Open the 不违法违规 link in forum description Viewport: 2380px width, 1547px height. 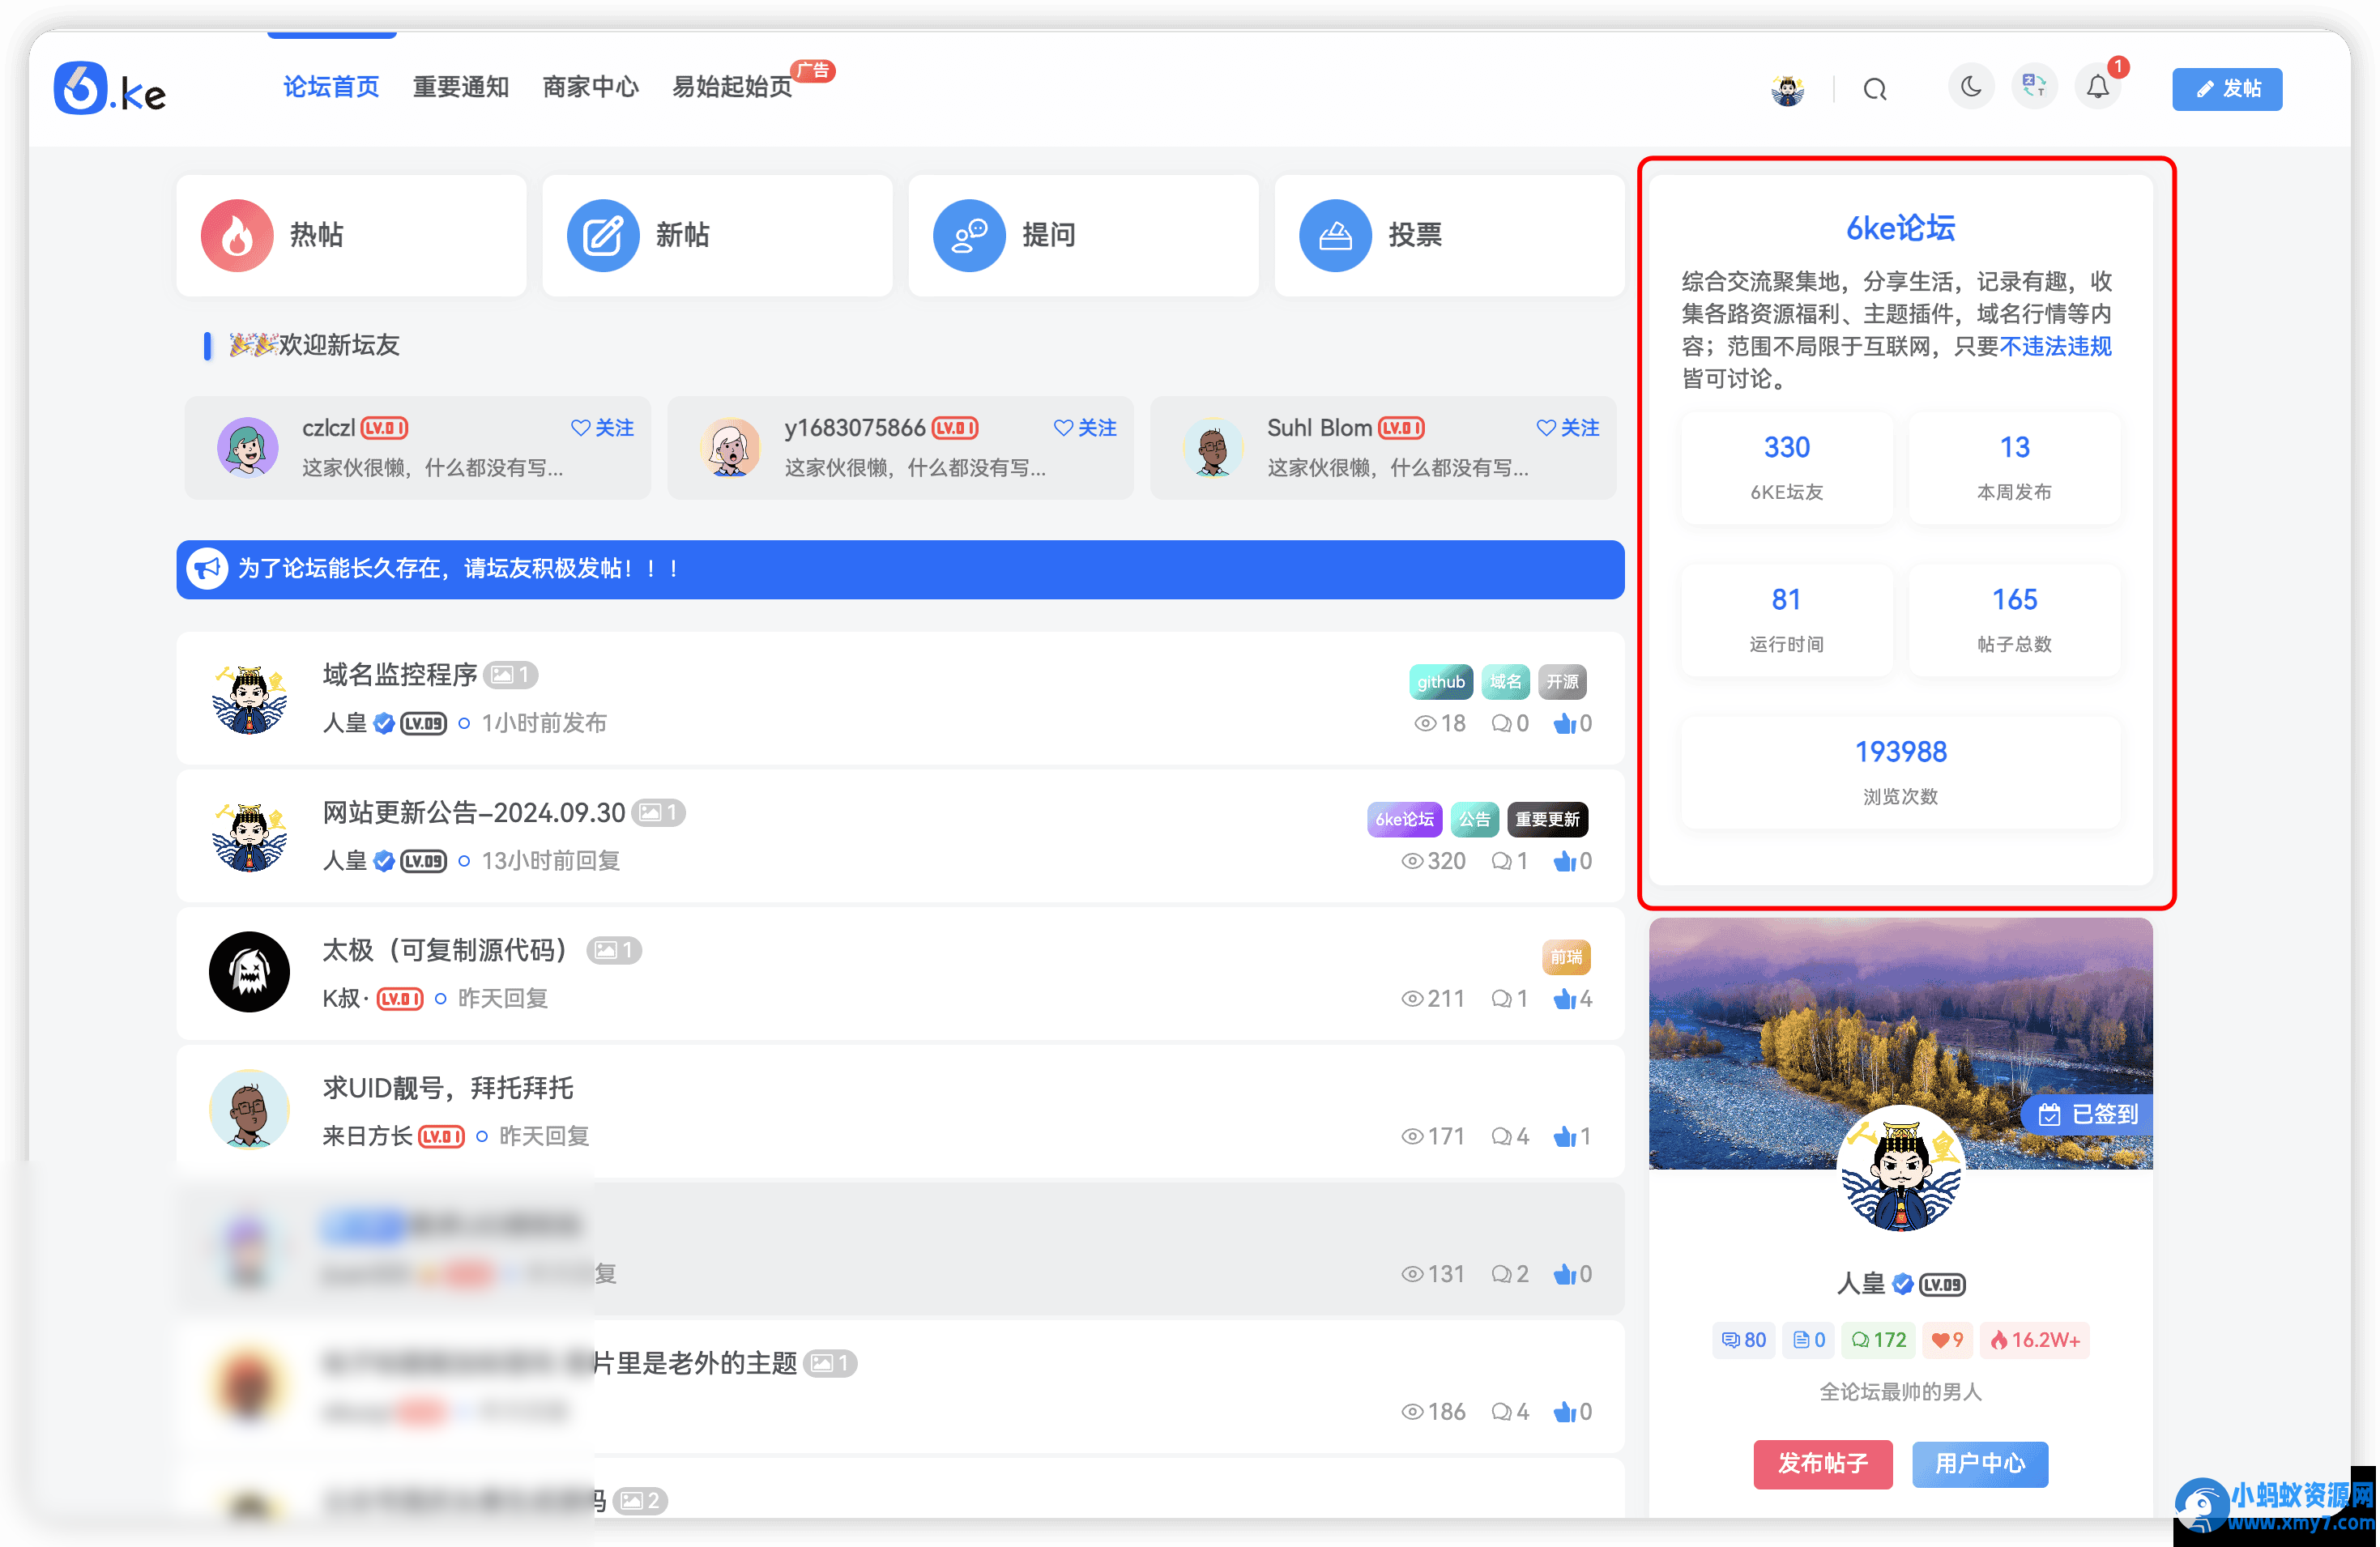point(2057,345)
